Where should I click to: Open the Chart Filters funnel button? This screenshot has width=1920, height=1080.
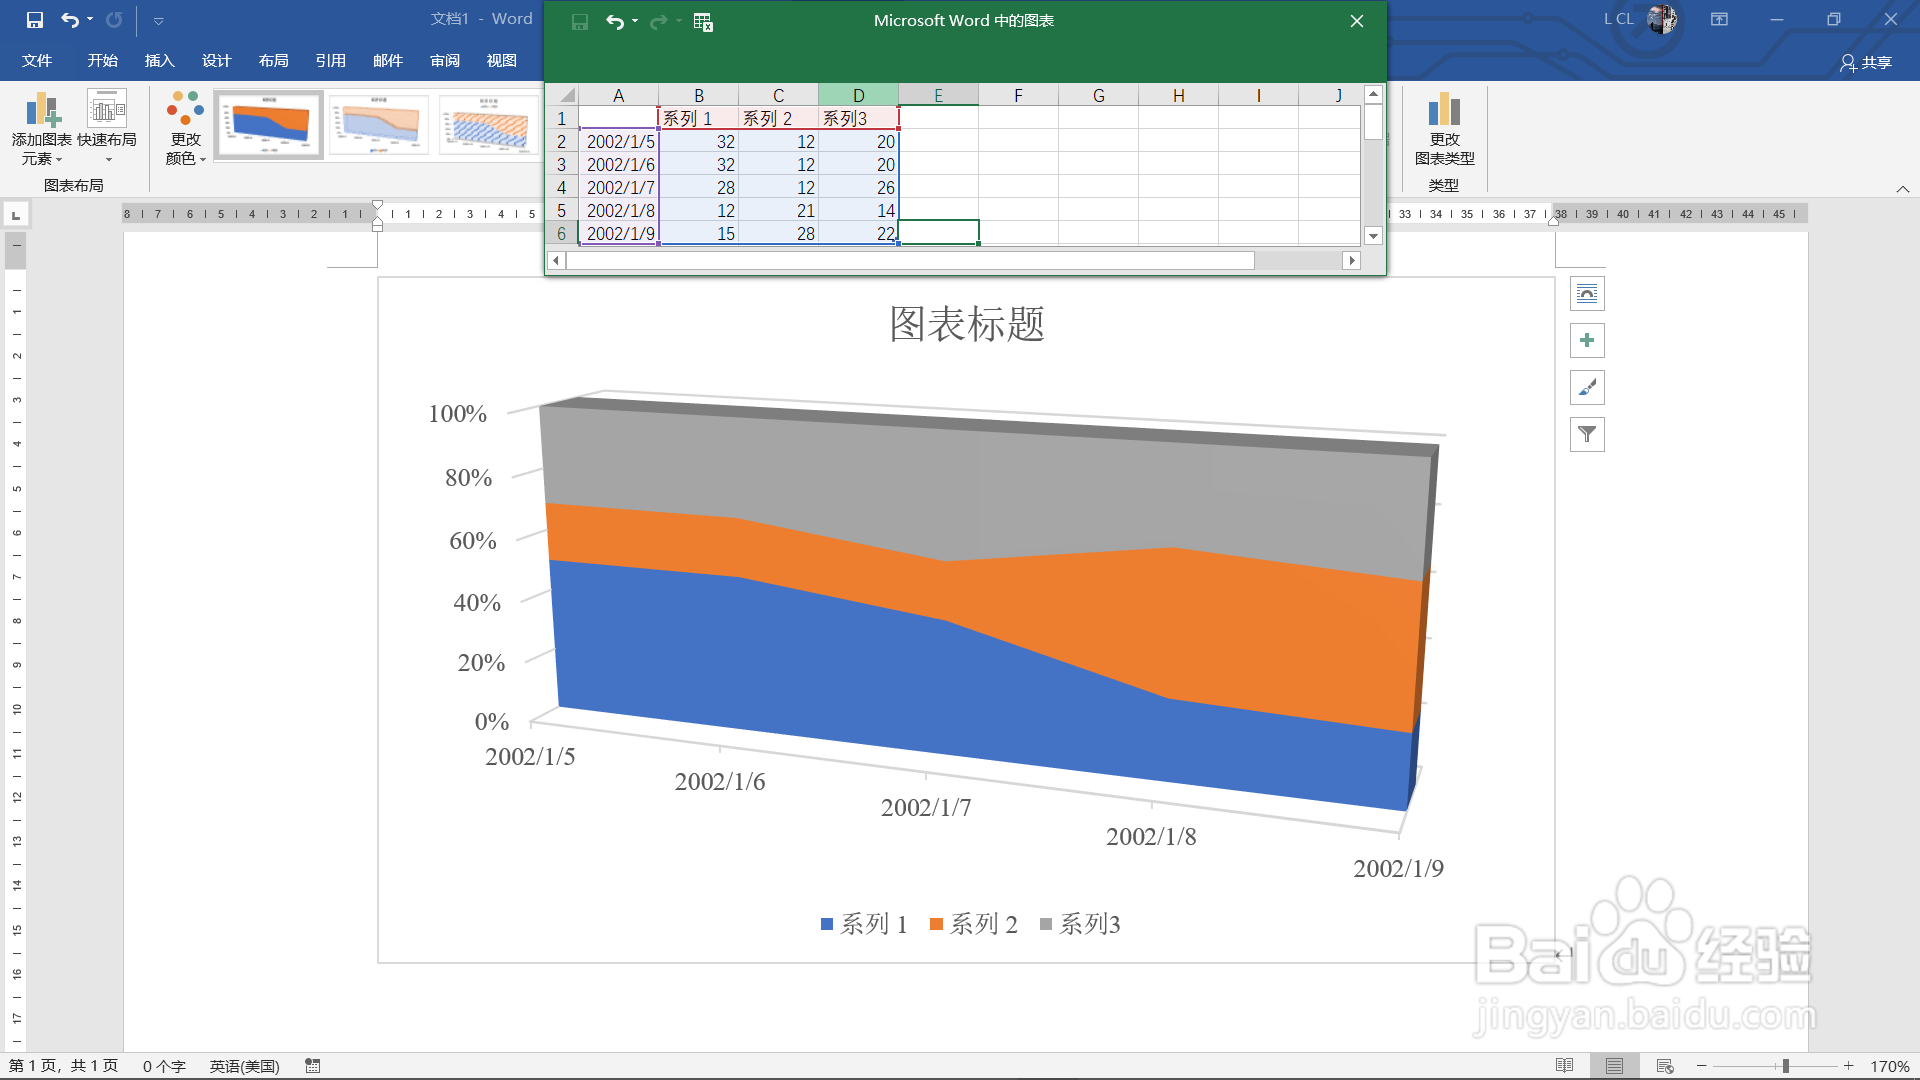[x=1587, y=435]
